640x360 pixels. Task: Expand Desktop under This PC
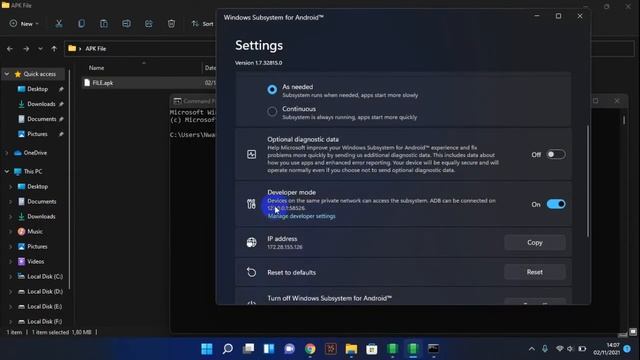tap(11, 187)
